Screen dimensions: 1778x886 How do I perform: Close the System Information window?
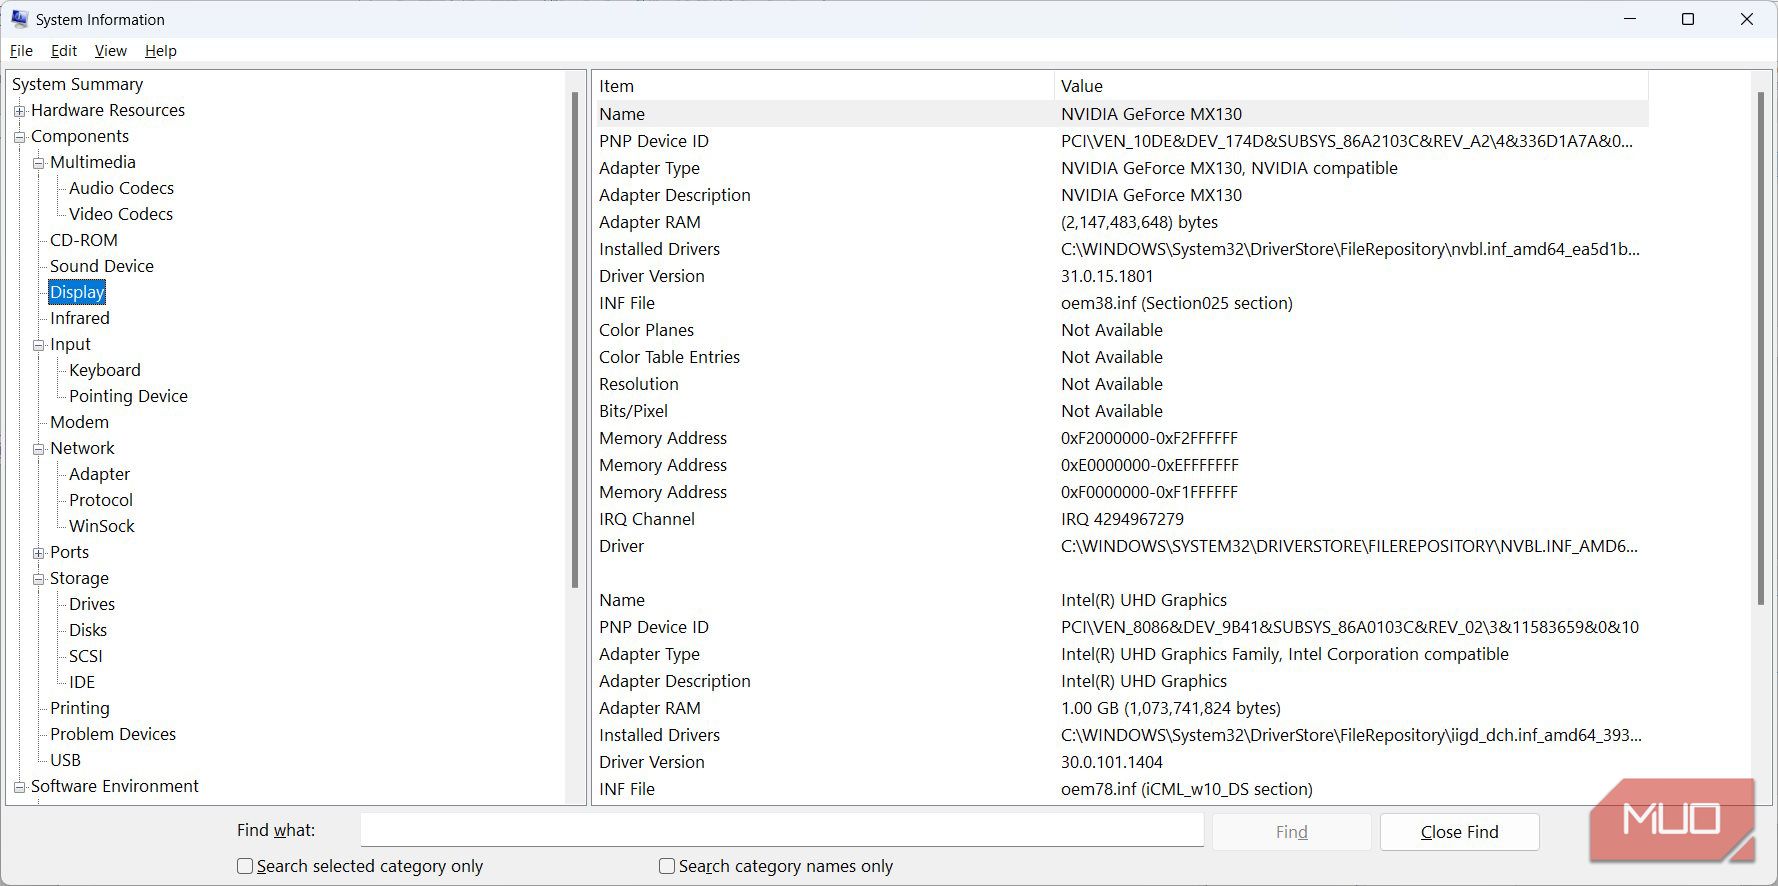(1747, 19)
